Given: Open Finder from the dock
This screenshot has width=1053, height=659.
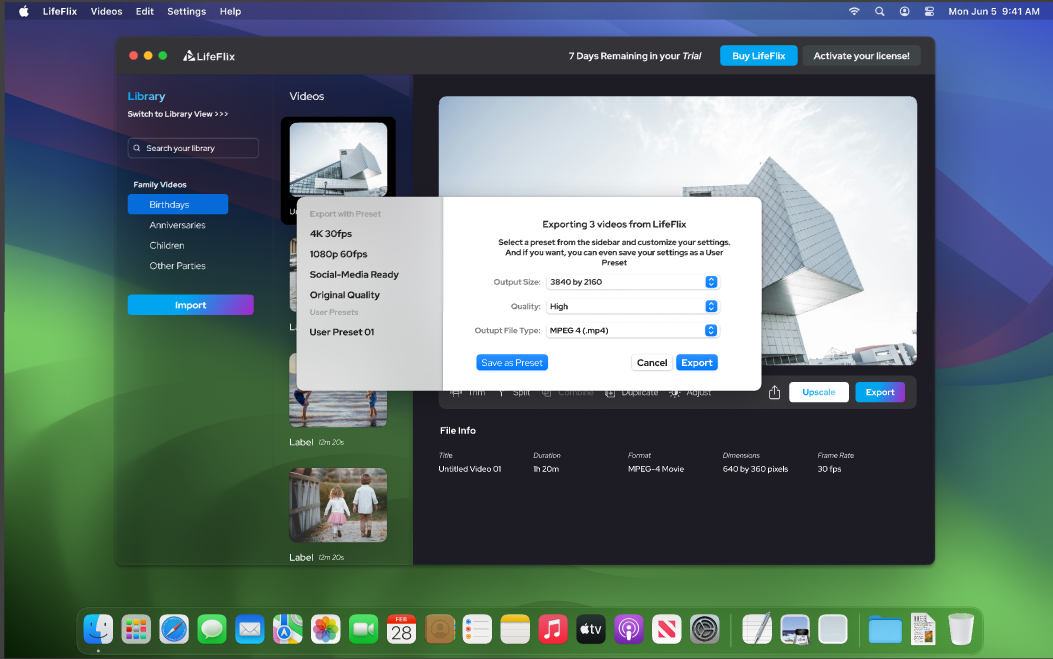Looking at the screenshot, I should (98, 630).
